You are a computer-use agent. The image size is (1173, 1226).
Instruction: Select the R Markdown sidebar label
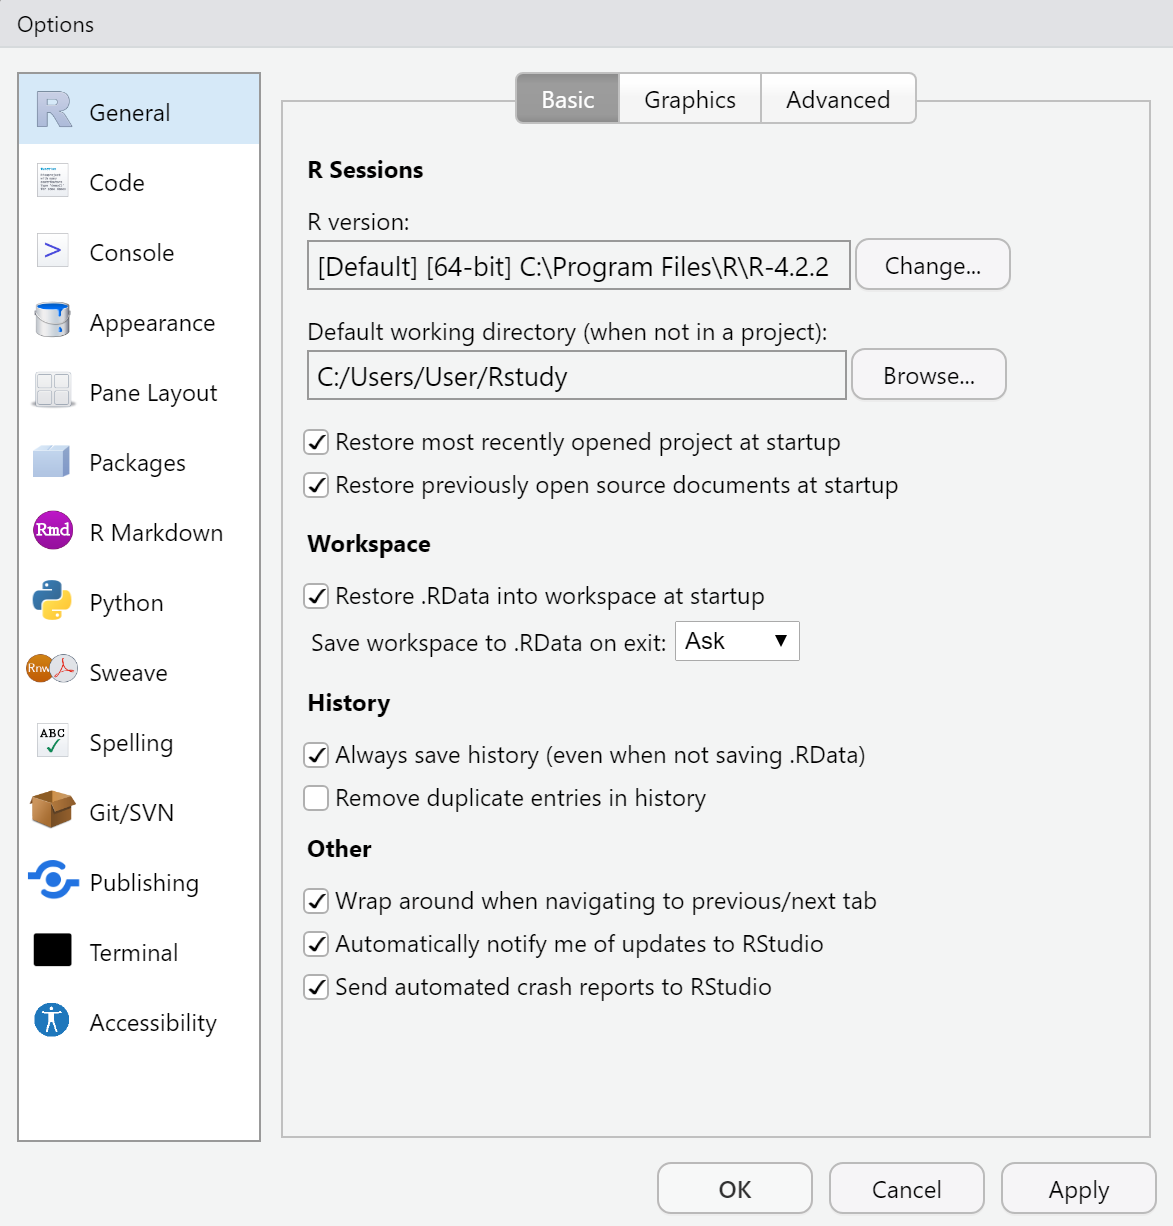156,533
